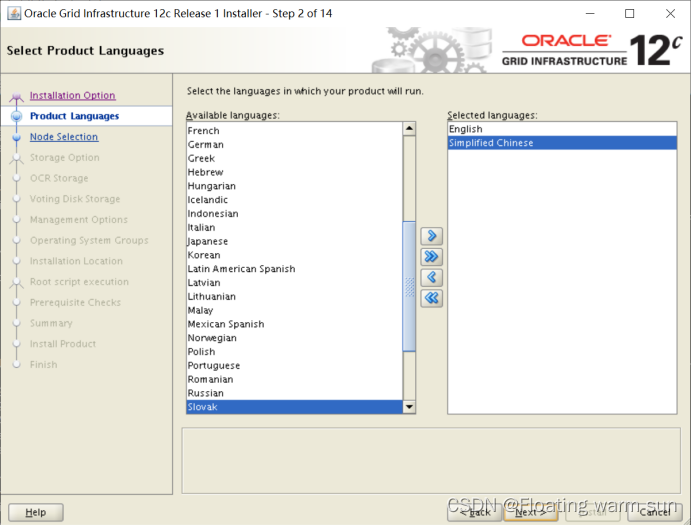
Task: Select Japanese in Available languages
Action: (294, 241)
